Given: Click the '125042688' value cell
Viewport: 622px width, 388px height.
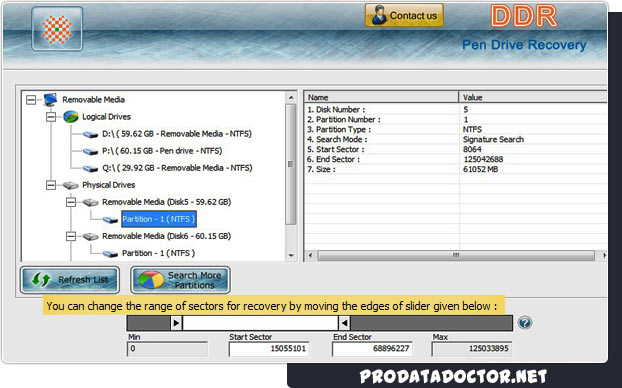Looking at the screenshot, I should pyautogui.click(x=483, y=159).
